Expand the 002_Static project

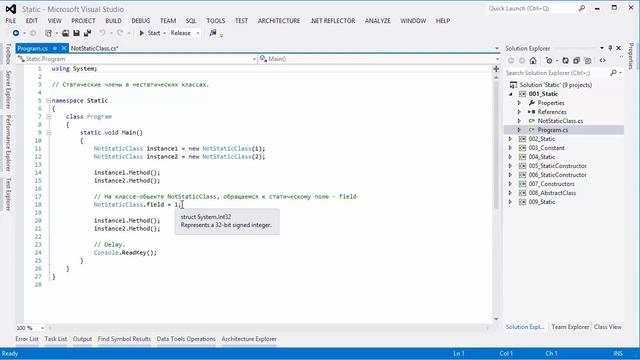coord(511,139)
